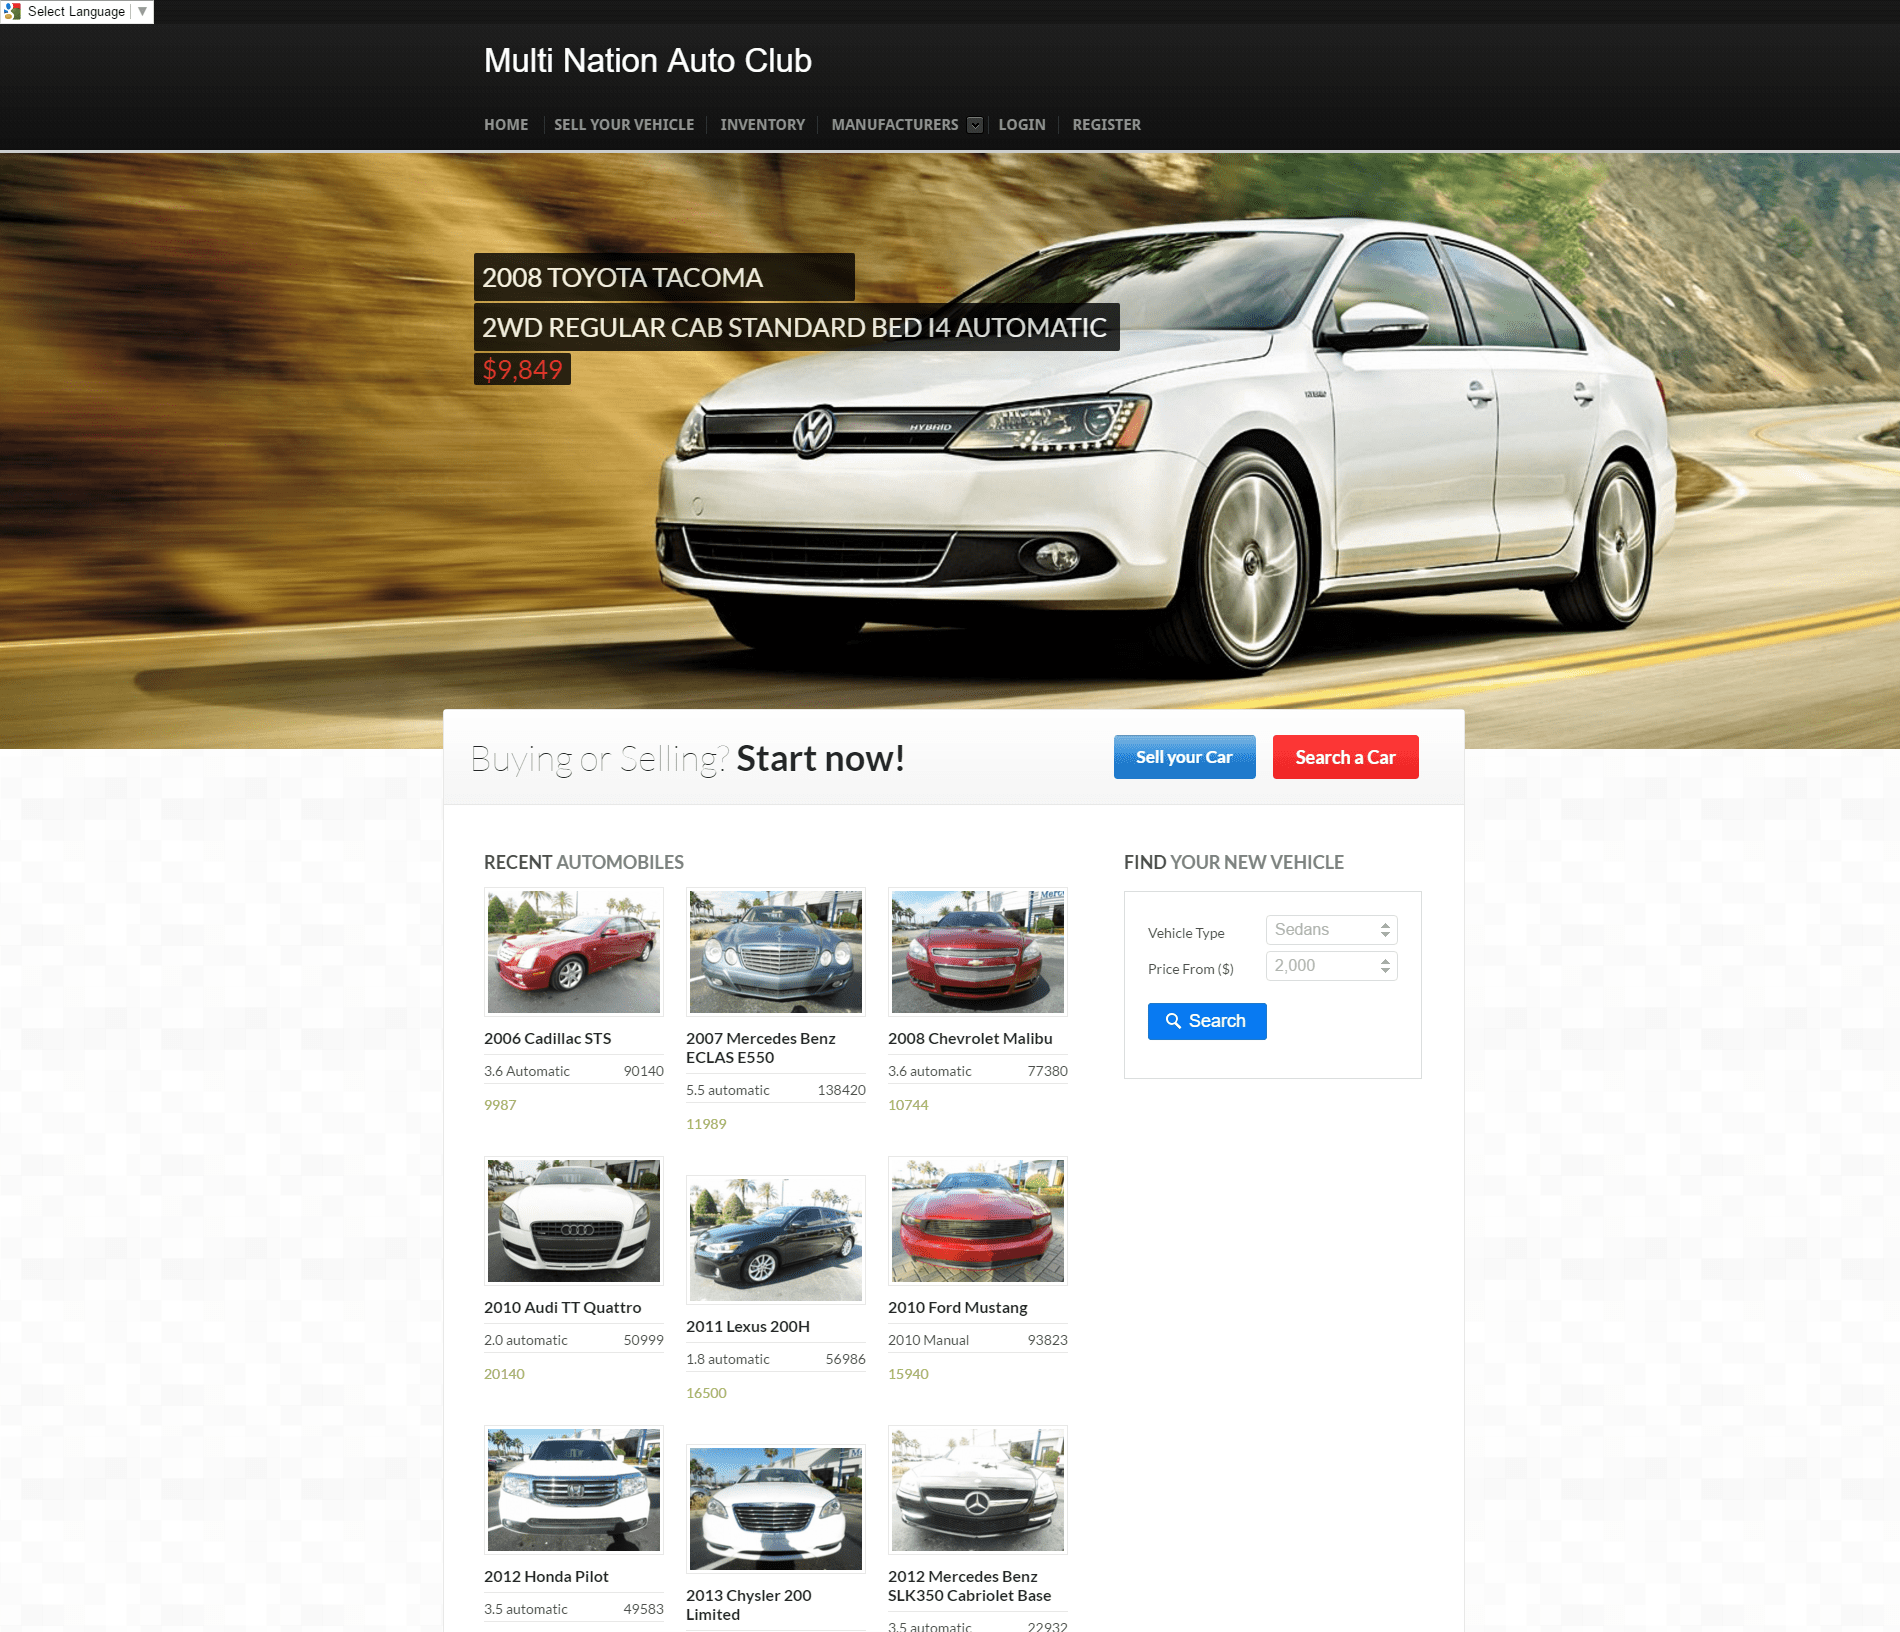1900x1632 pixels.
Task: Click the Mustang mileage 93823
Action: [1047, 1340]
